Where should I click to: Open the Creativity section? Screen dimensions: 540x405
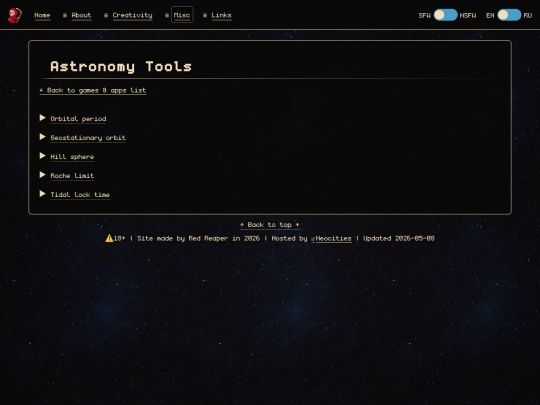click(132, 15)
